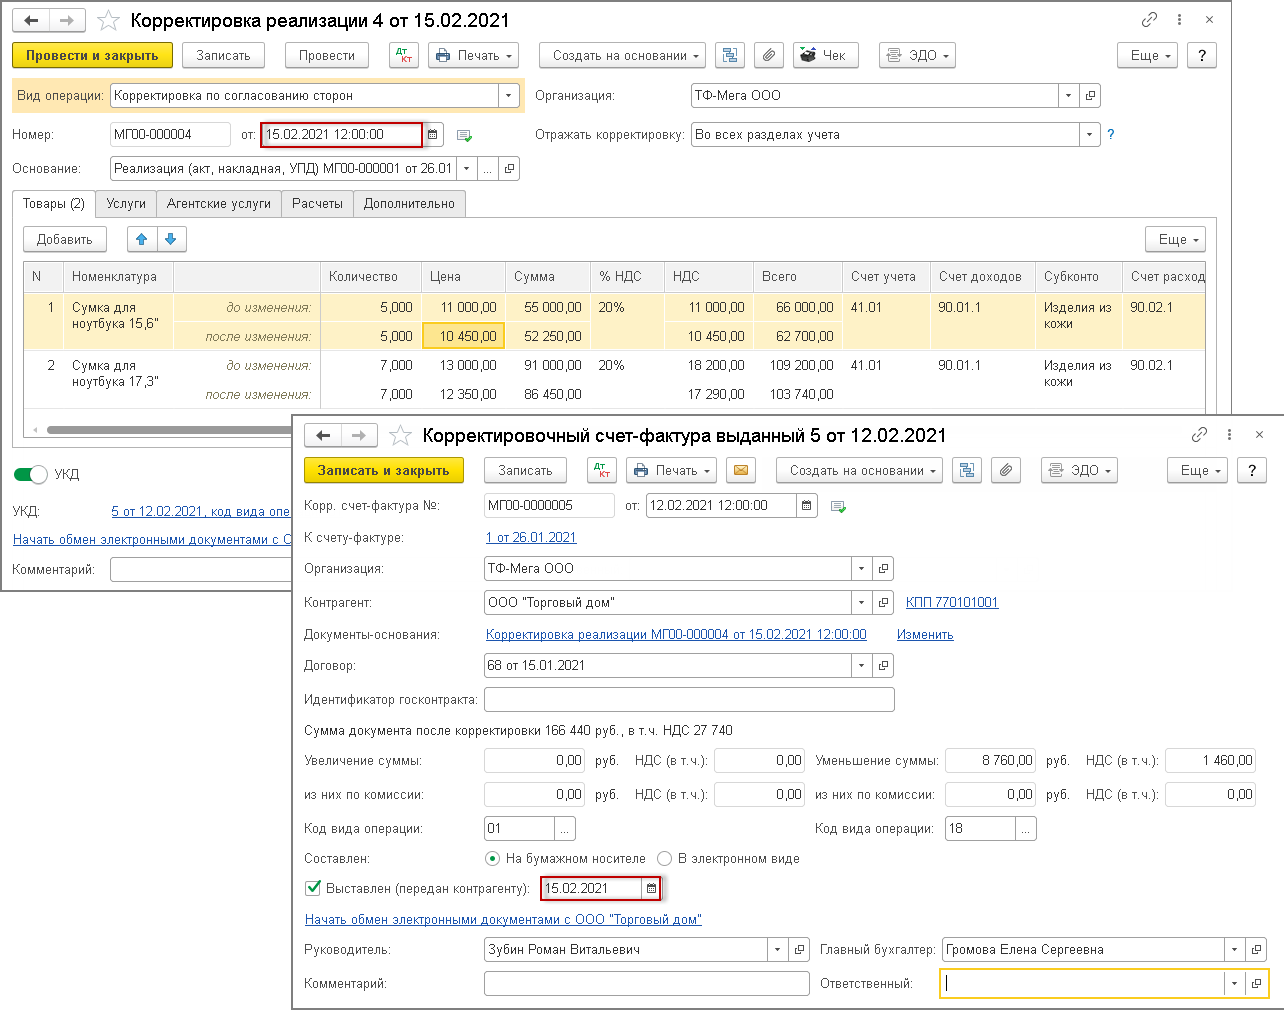The image size is (1284, 1012).
Task: Click the Добавить button in the Товары tab
Action: [65, 239]
